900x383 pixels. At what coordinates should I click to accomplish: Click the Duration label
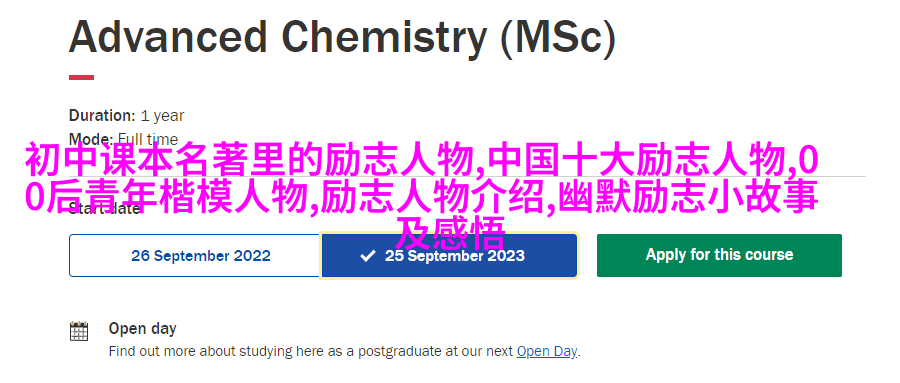(102, 115)
